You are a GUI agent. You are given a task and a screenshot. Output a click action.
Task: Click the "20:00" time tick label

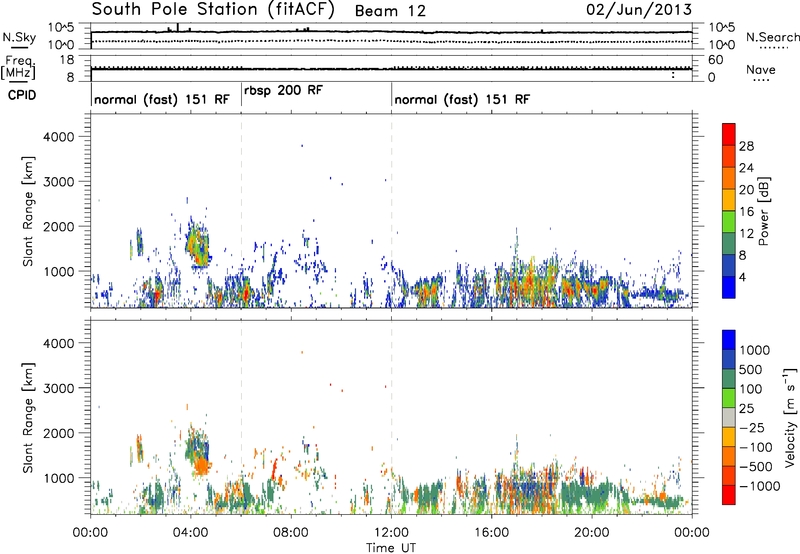pos(592,533)
